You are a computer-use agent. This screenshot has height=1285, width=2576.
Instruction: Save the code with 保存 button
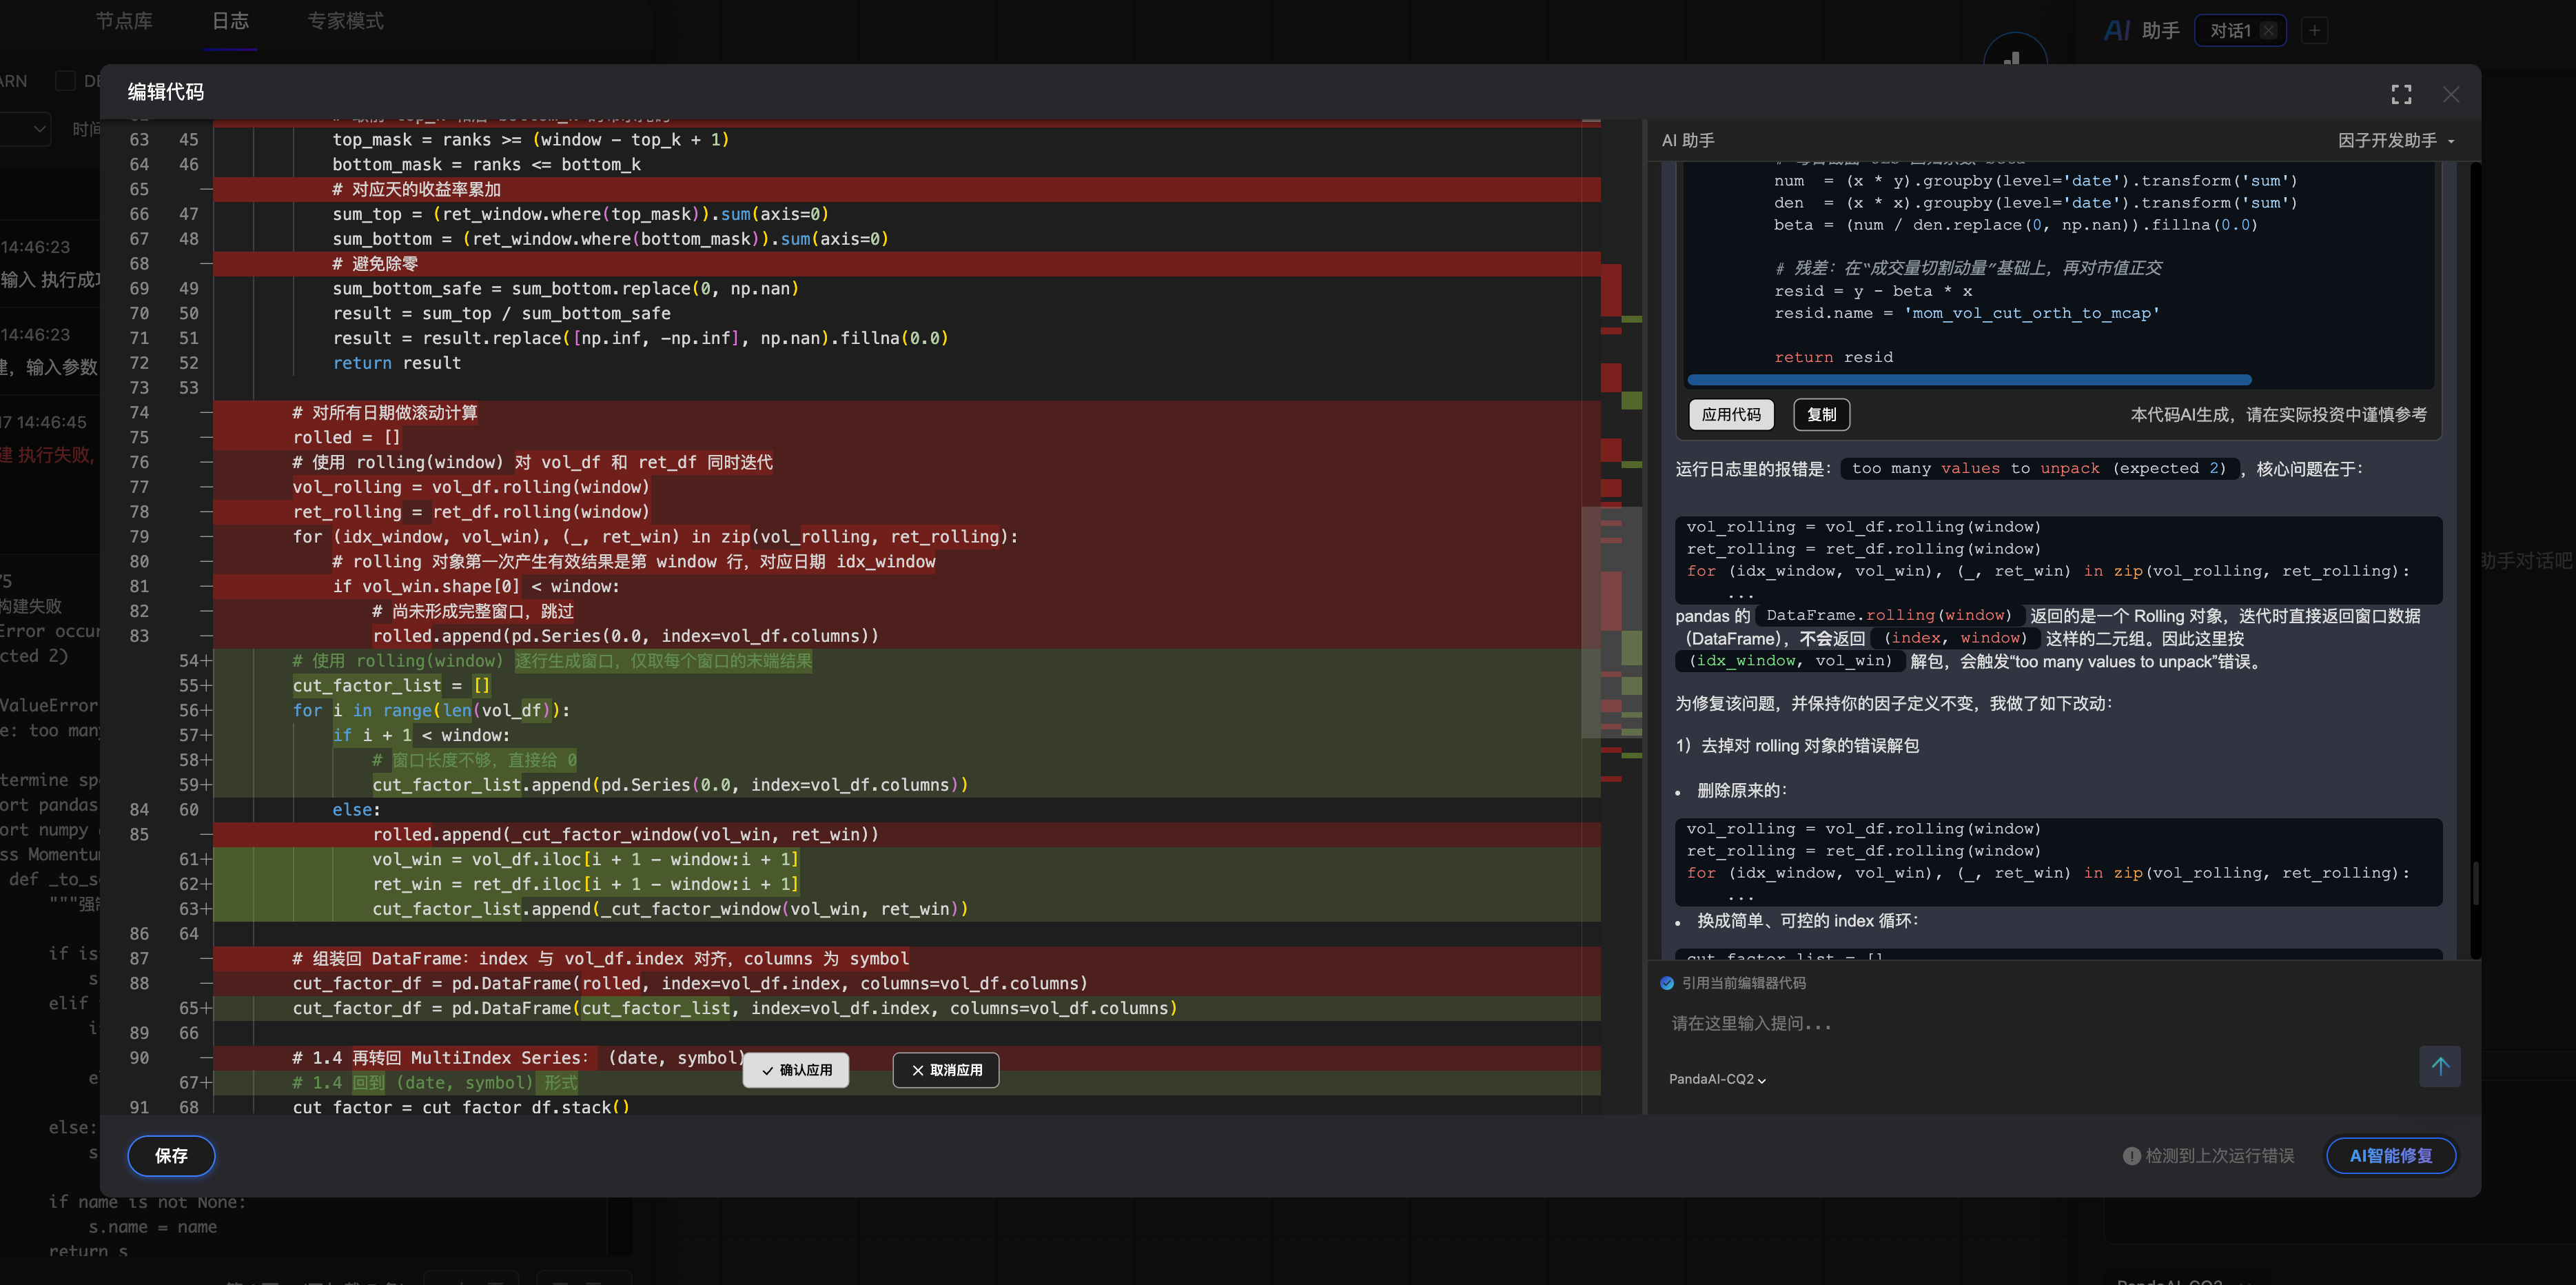(x=171, y=1156)
